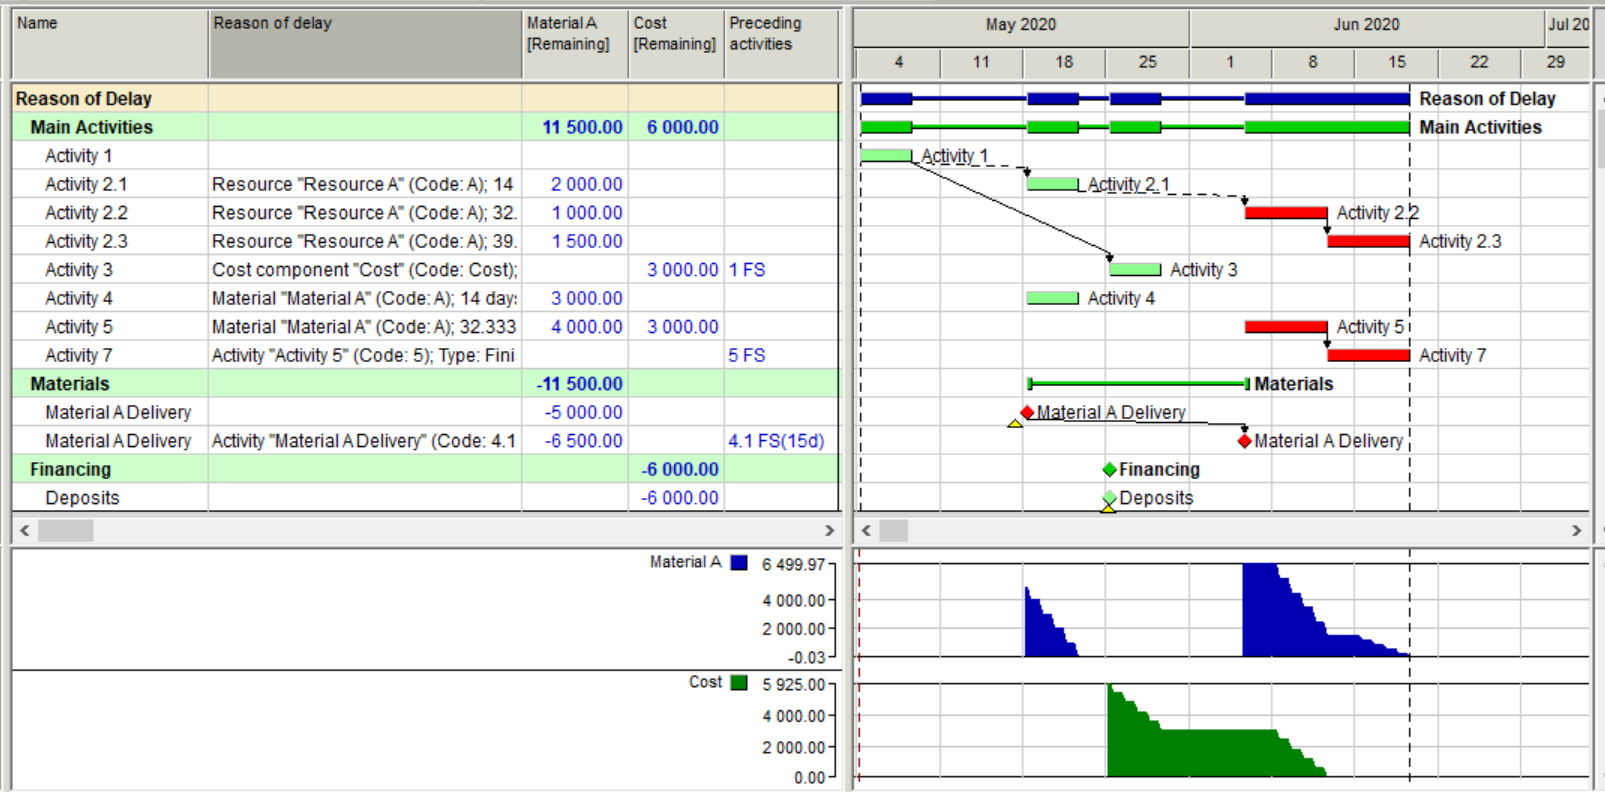Click the Gantt horizontal scrollbar thumb
This screenshot has width=1605, height=792.
point(894,531)
